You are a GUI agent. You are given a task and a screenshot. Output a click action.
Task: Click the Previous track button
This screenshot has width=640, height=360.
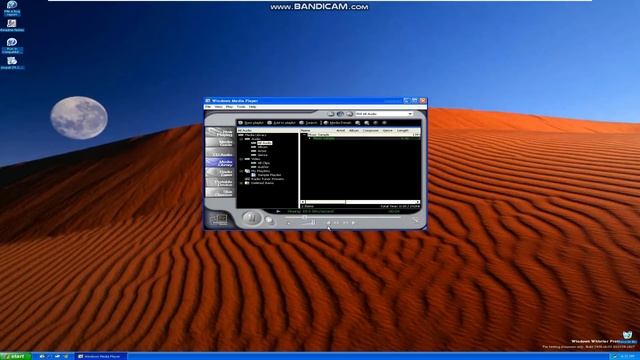pos(328,222)
